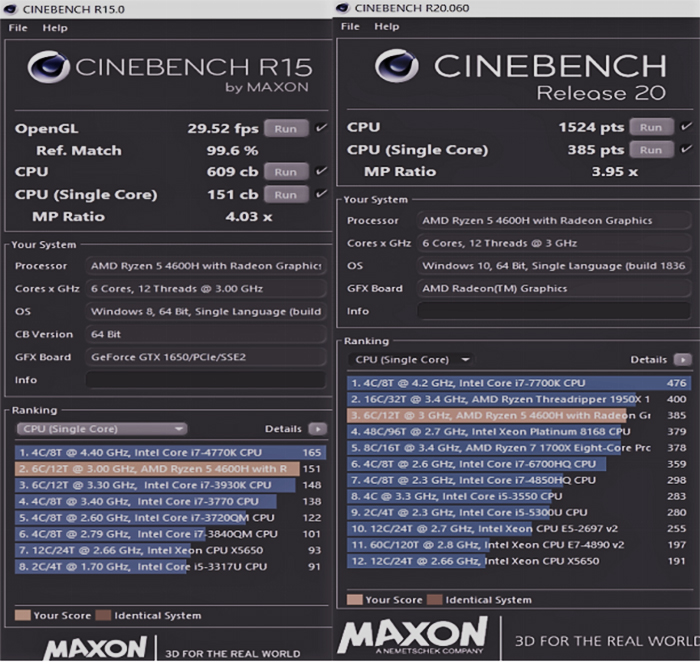Click the Info input field in R20
The width and height of the screenshot is (700, 662).
coord(554,311)
